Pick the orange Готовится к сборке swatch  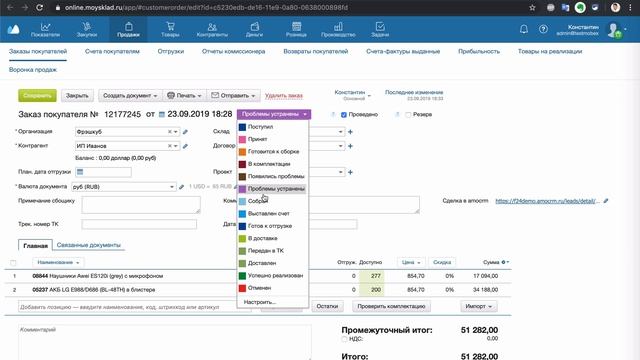point(242,152)
